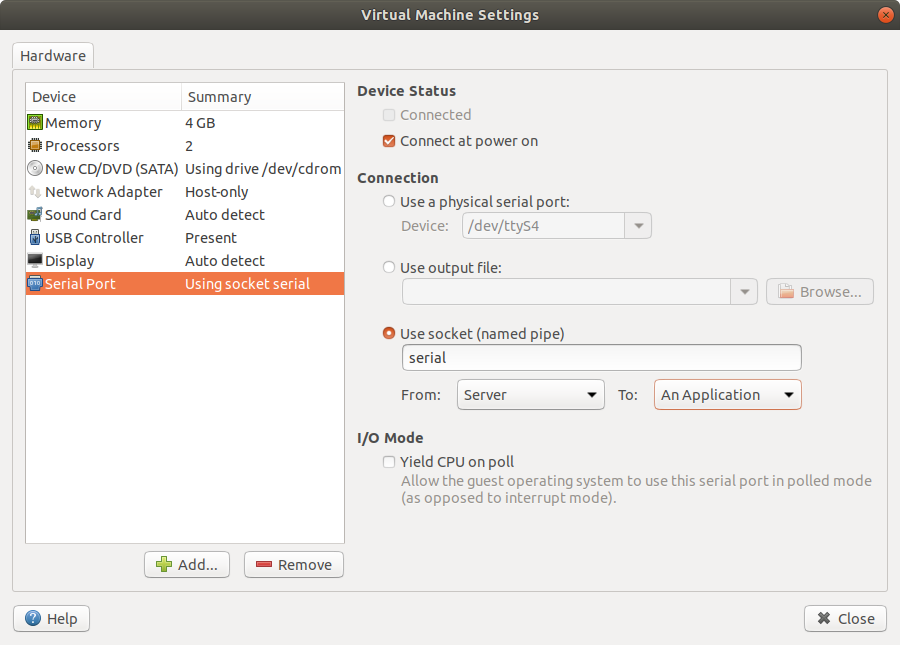Click inside the serial socket name field
The height and width of the screenshot is (645, 900).
600,357
